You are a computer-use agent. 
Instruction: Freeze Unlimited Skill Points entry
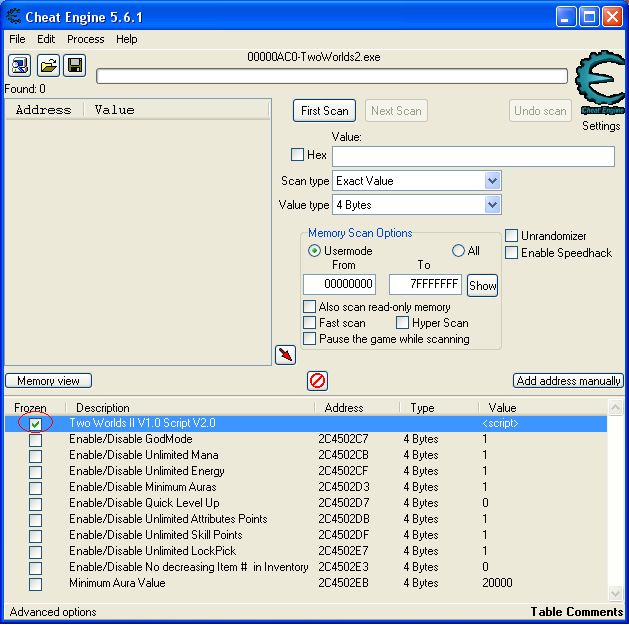35,536
